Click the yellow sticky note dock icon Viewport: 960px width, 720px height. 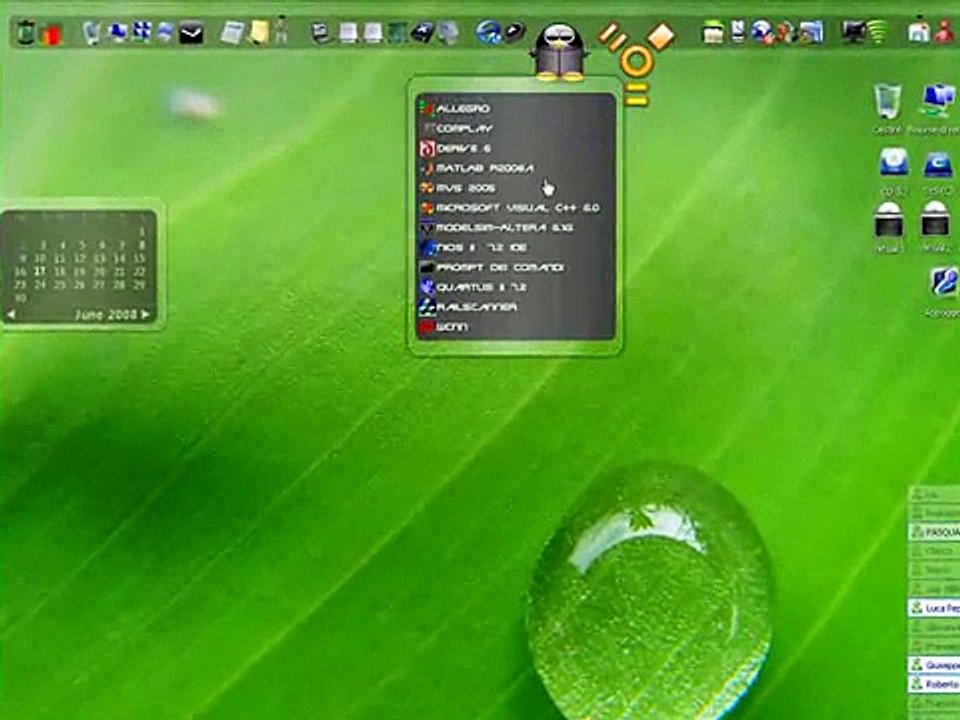point(259,32)
